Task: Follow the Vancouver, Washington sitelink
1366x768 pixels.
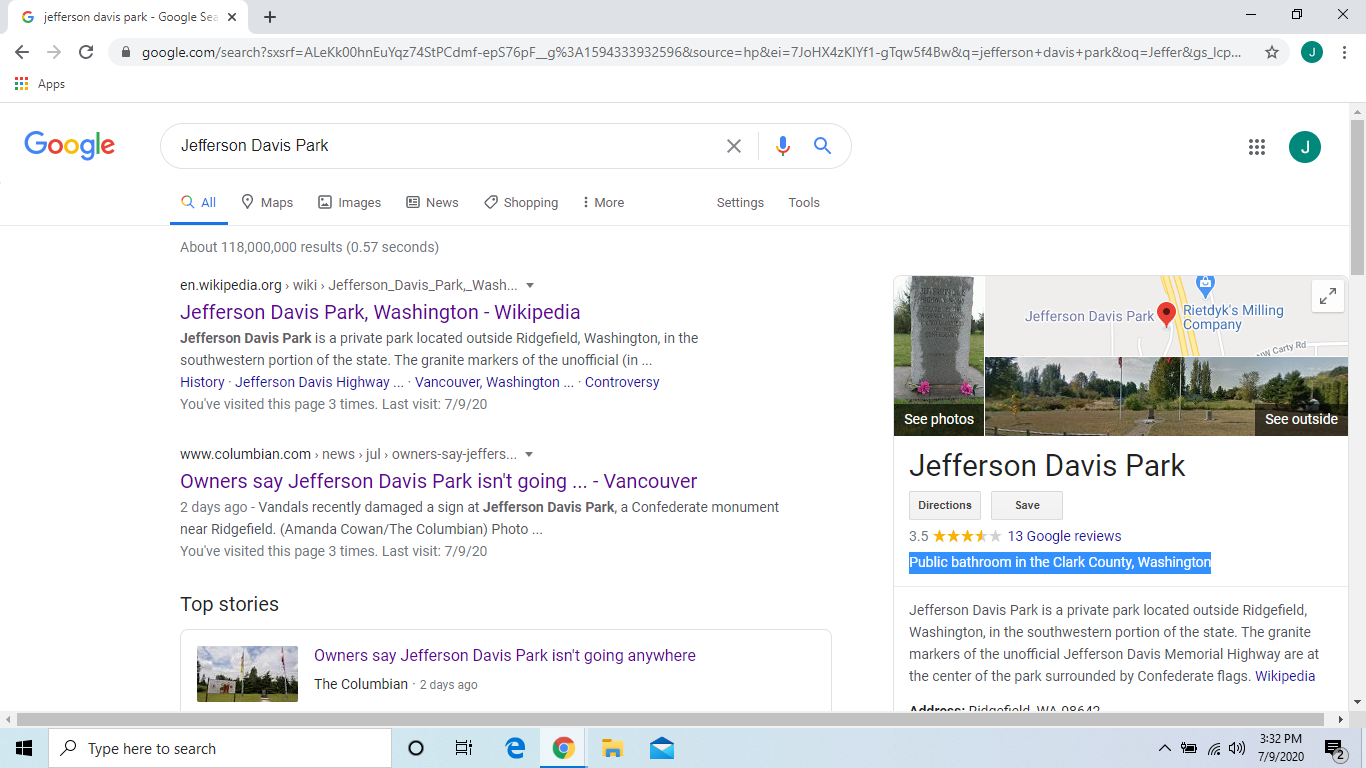Action: coord(494,382)
